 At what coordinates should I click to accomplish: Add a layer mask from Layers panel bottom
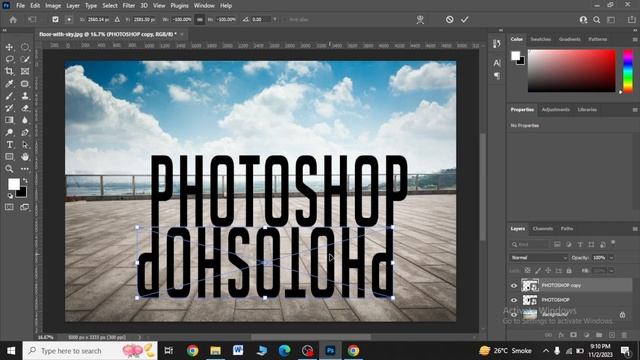pyautogui.click(x=573, y=335)
